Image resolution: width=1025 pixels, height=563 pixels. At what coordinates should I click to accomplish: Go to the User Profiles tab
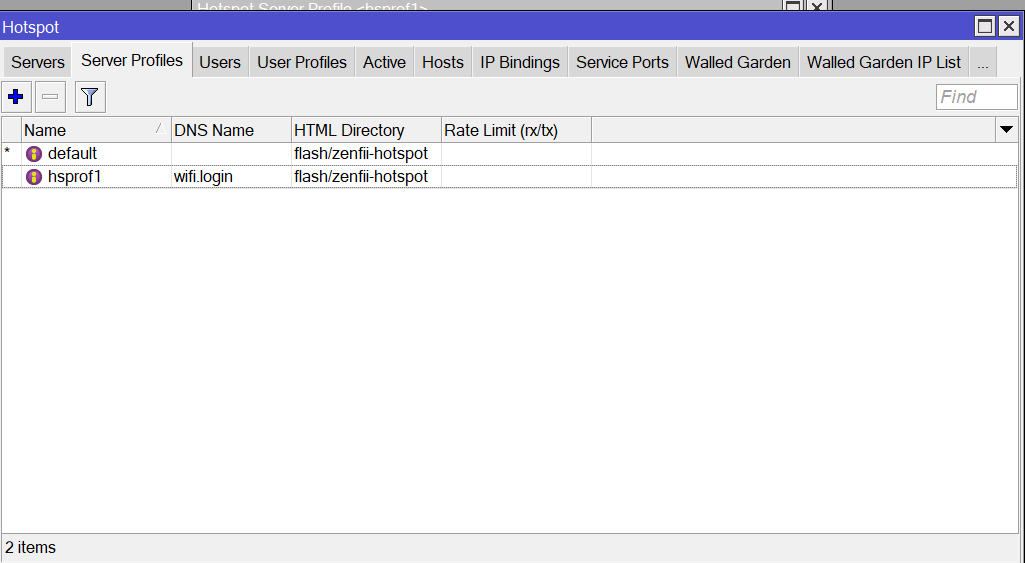(302, 62)
